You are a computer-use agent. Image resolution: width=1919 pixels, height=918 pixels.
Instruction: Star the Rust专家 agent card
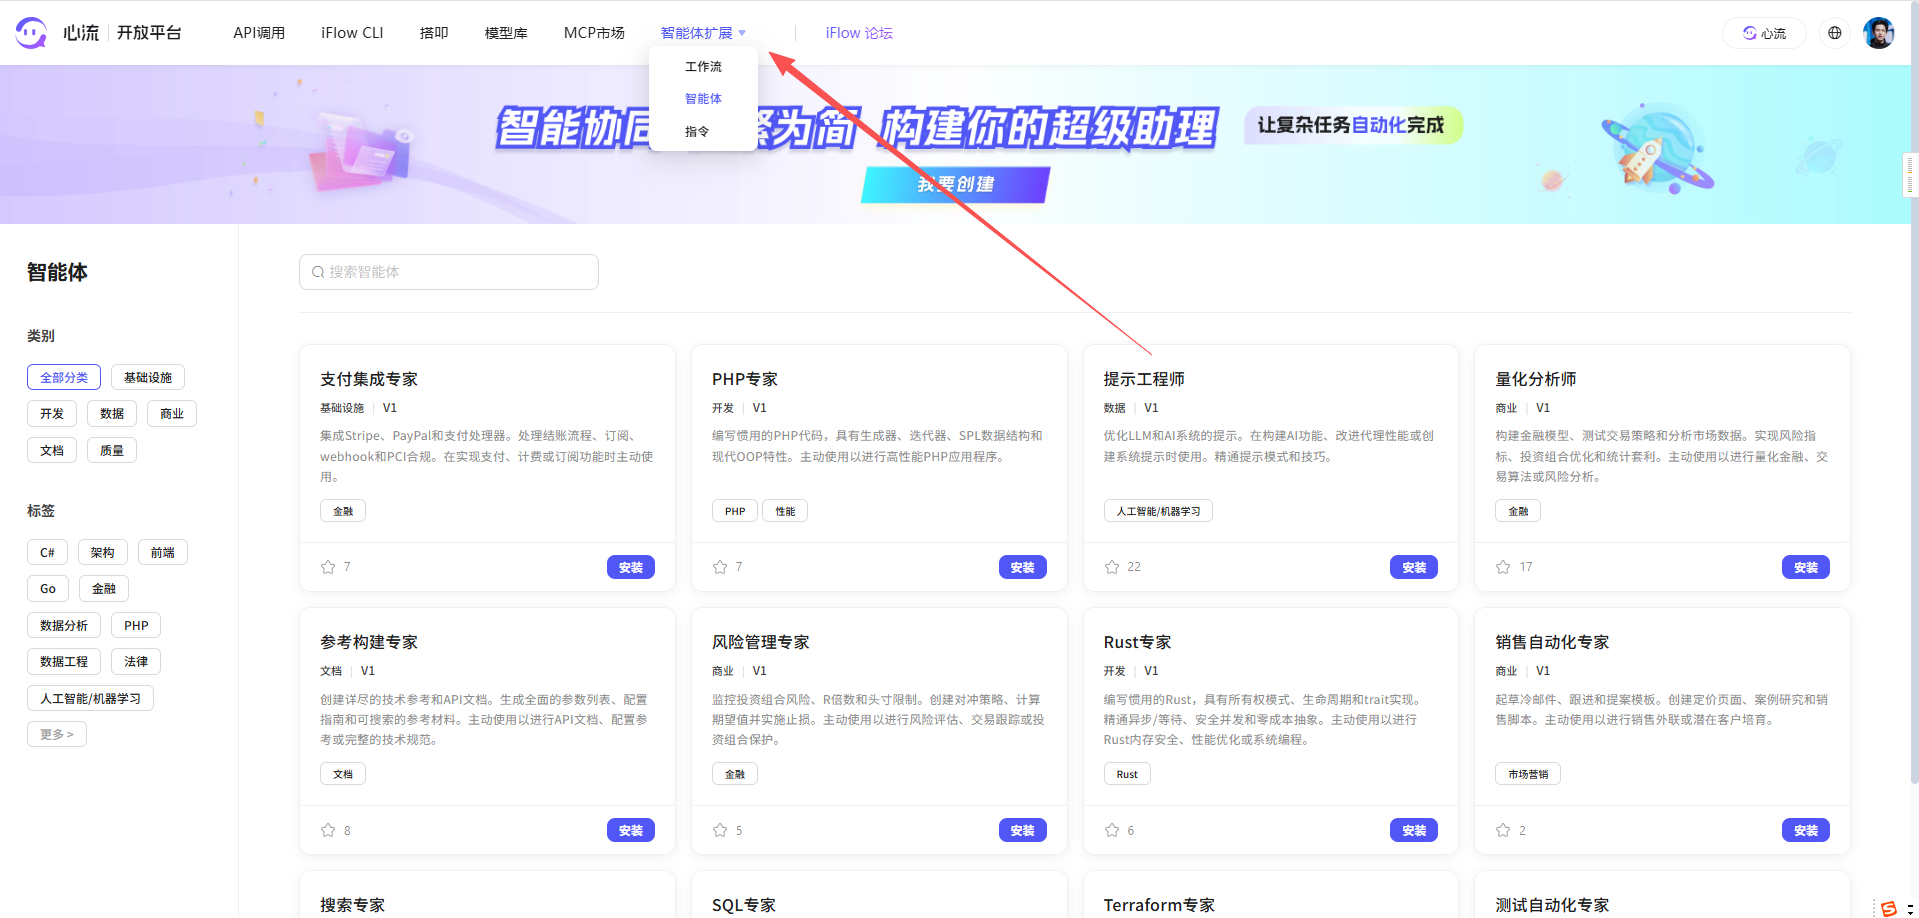coord(1112,830)
